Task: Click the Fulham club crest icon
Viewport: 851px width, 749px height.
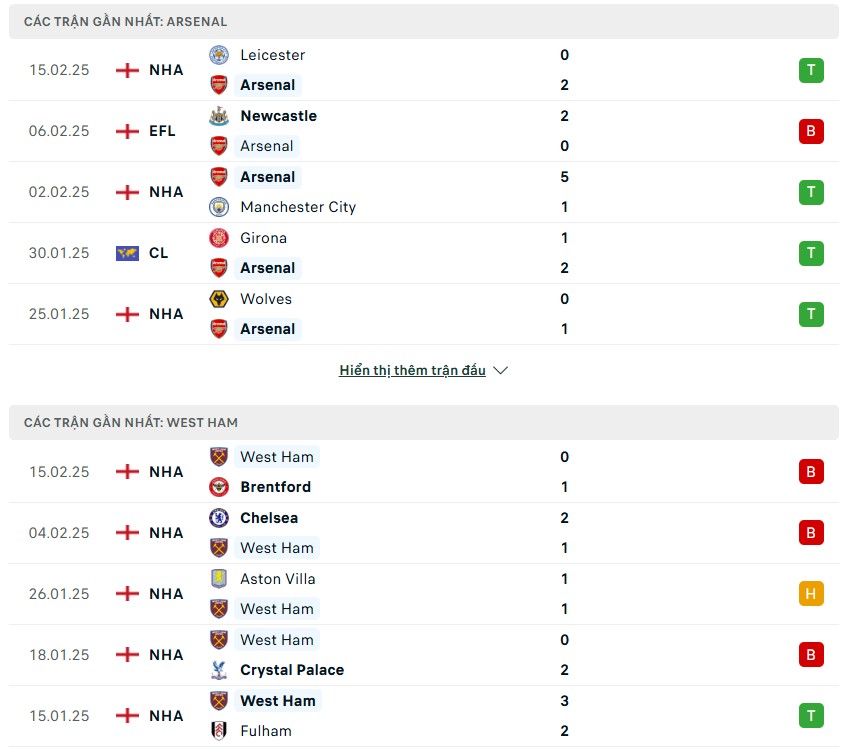Action: coord(218,731)
